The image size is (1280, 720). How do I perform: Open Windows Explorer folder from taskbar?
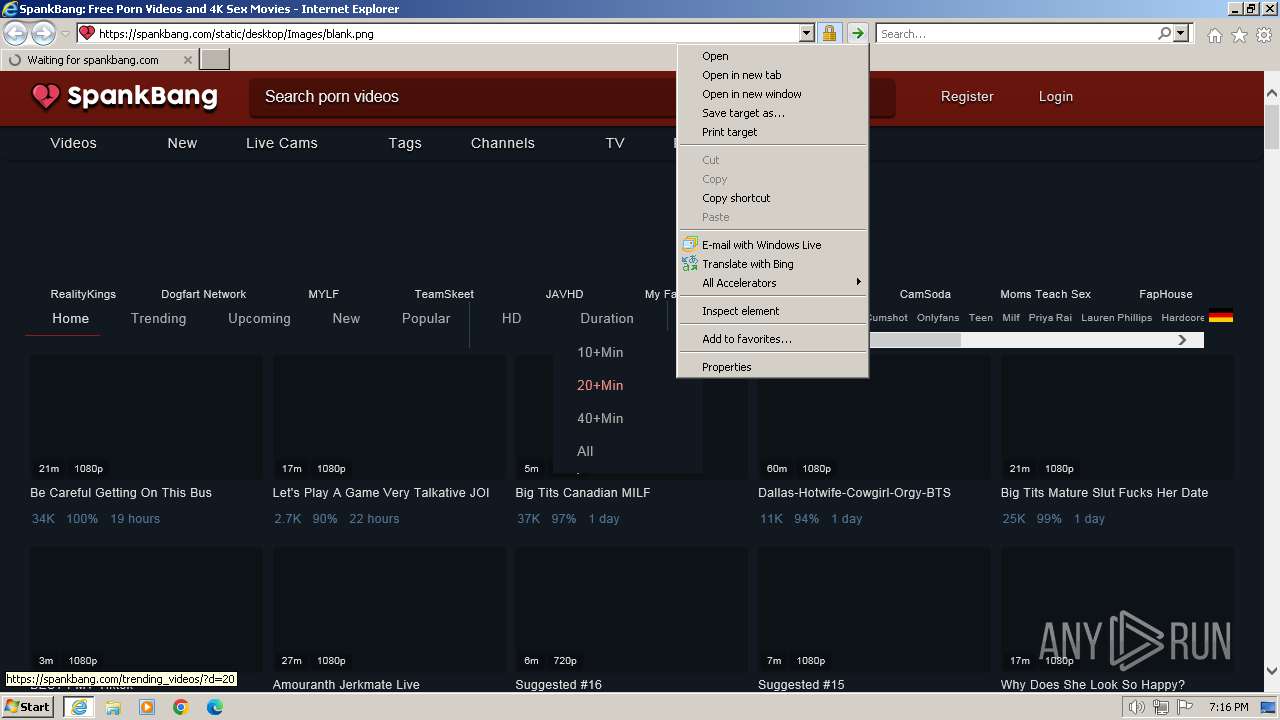(113, 707)
